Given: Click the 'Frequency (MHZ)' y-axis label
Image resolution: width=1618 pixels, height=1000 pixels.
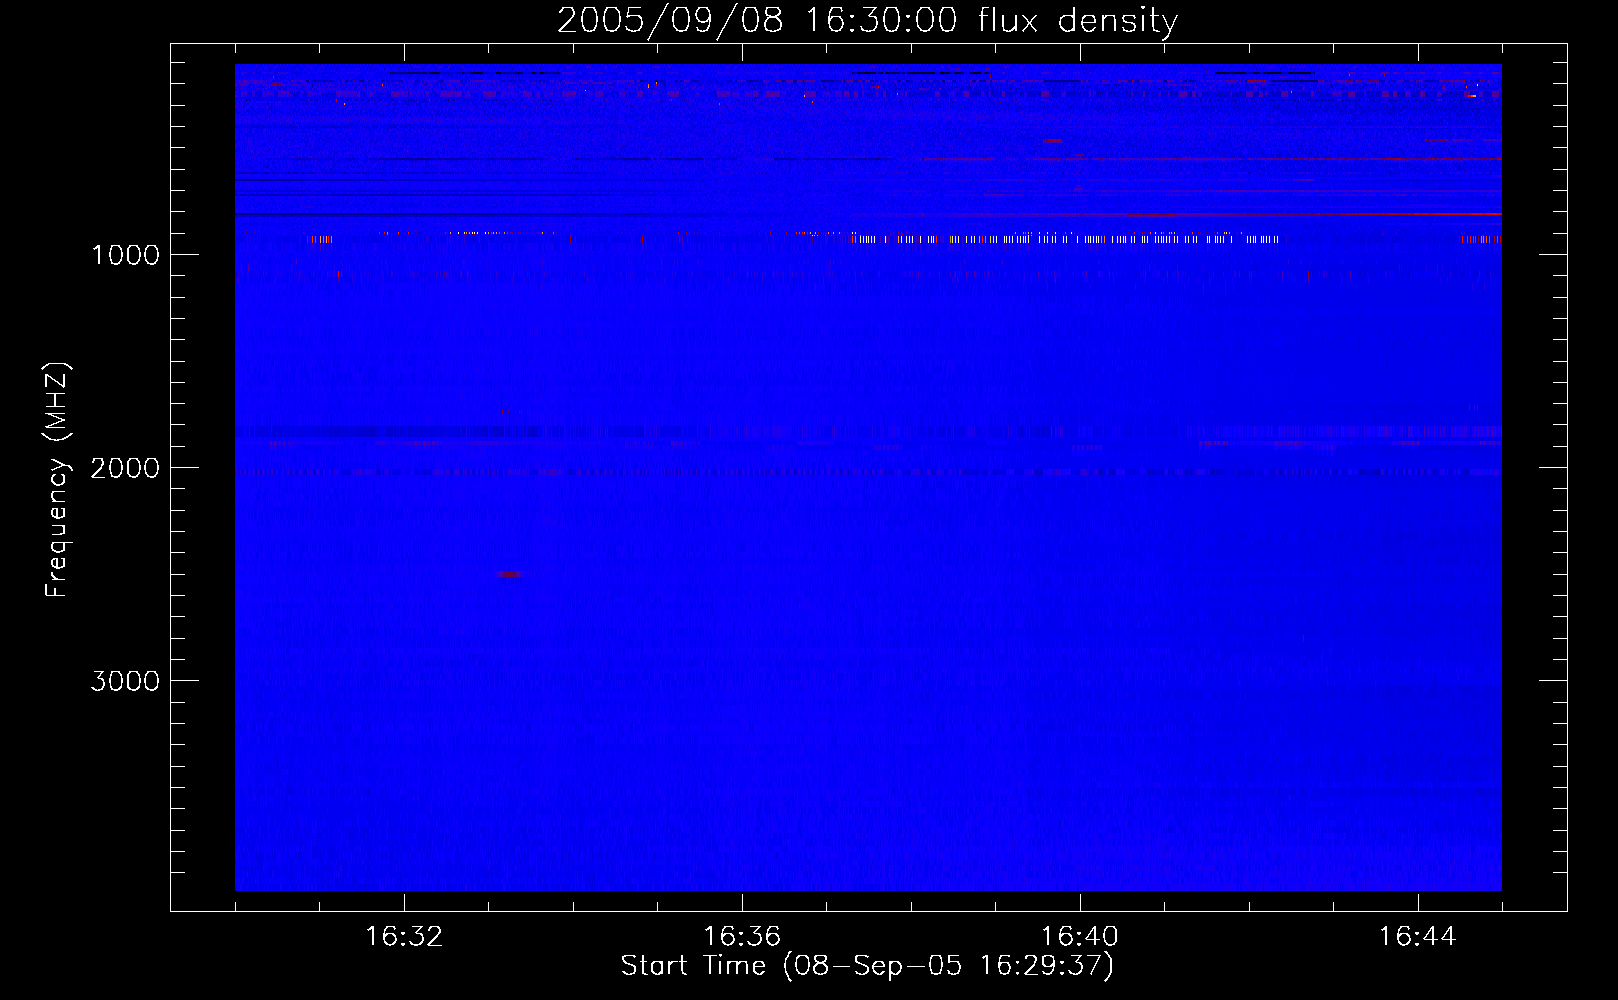Looking at the screenshot, I should (x=57, y=480).
